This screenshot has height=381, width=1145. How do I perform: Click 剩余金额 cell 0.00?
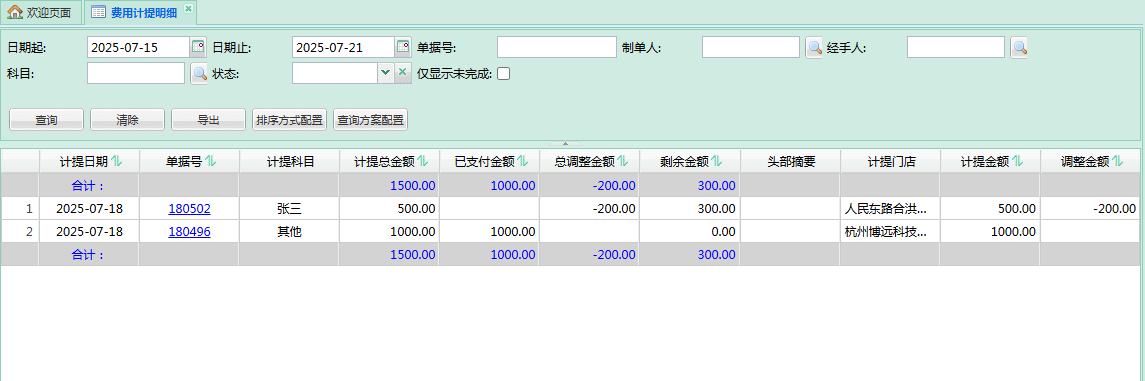(690, 232)
